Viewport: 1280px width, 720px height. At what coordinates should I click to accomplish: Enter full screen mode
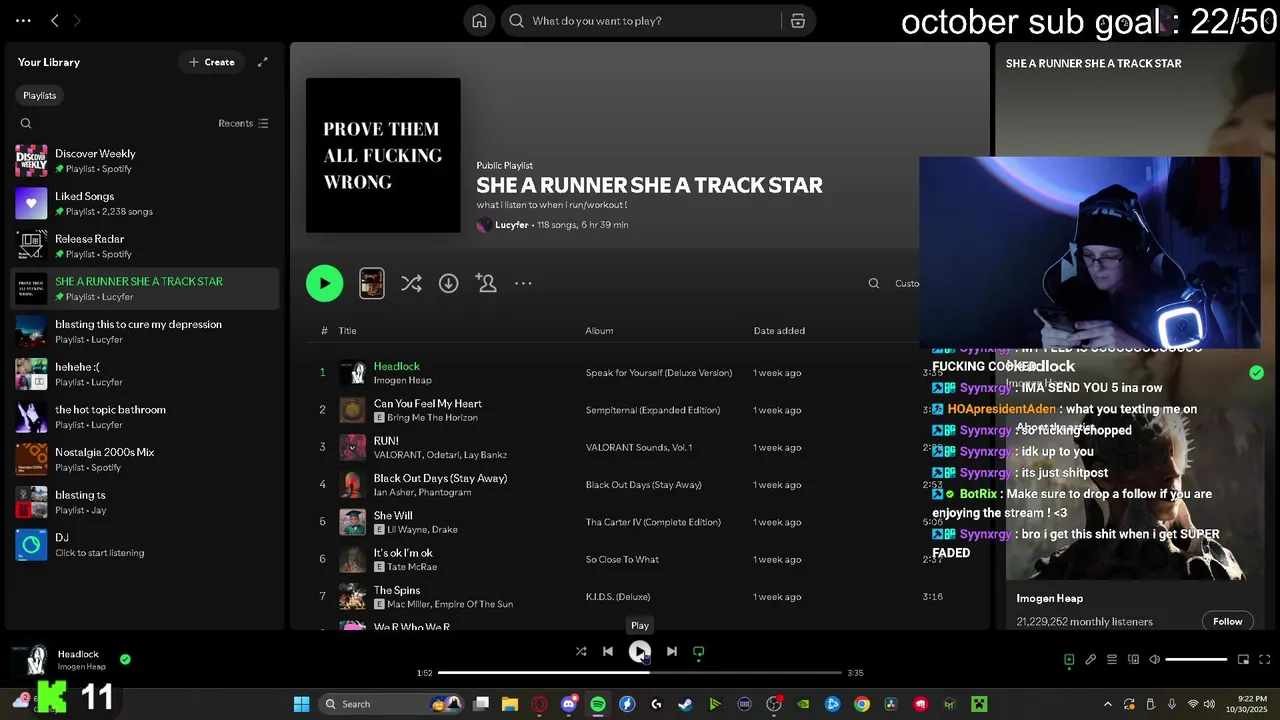1264,660
